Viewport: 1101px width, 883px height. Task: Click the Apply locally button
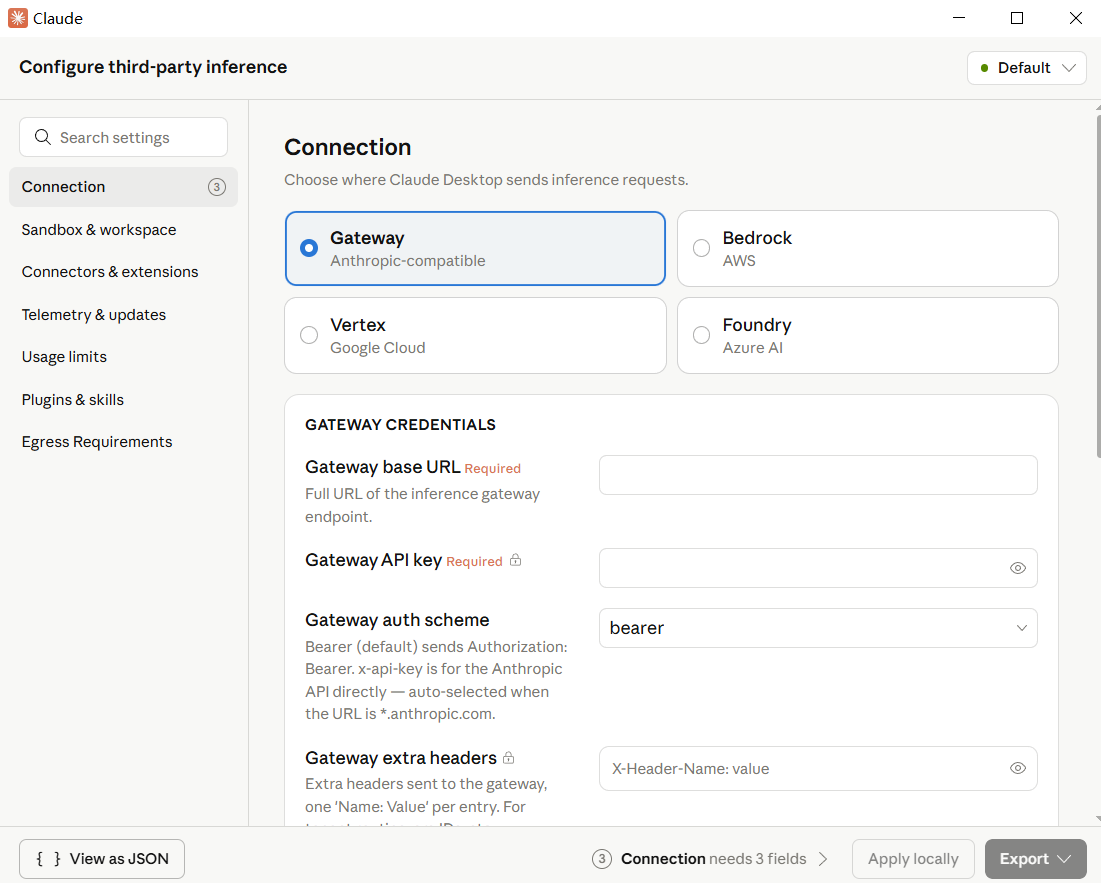pyautogui.click(x=913, y=859)
